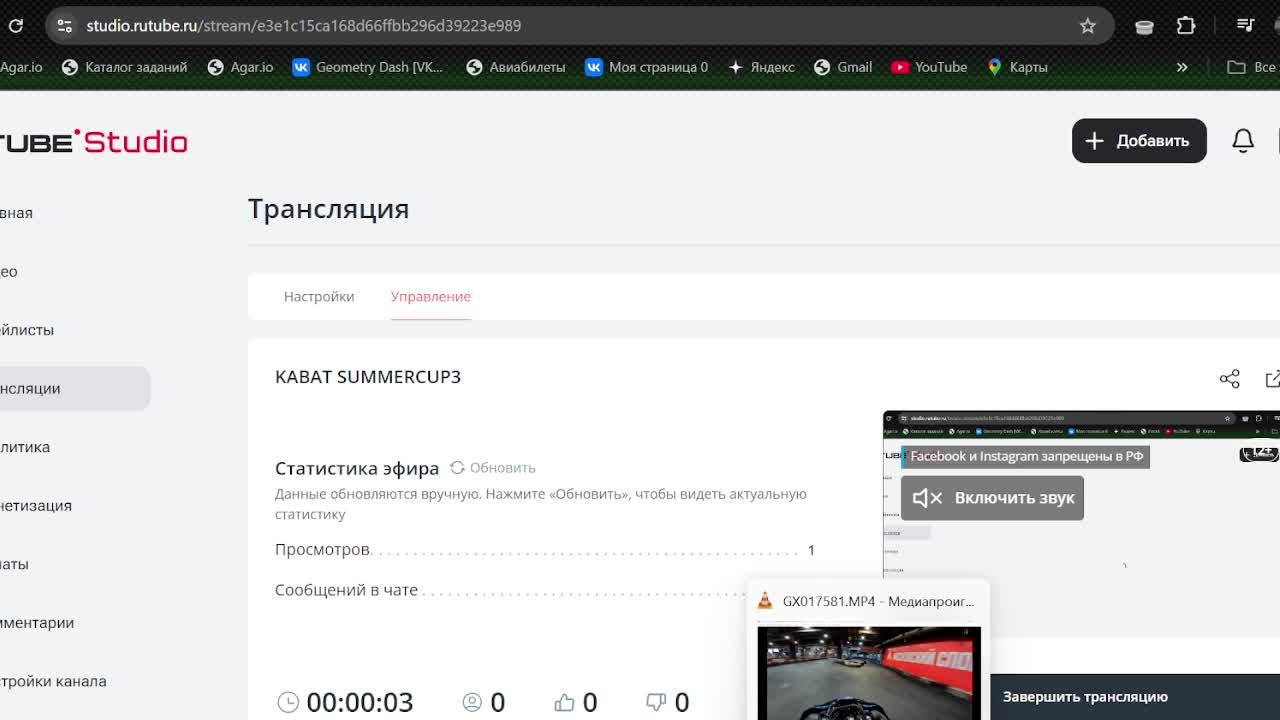The height and width of the screenshot is (720, 1280).
Task: Click the stream timer clock icon
Action: click(288, 702)
